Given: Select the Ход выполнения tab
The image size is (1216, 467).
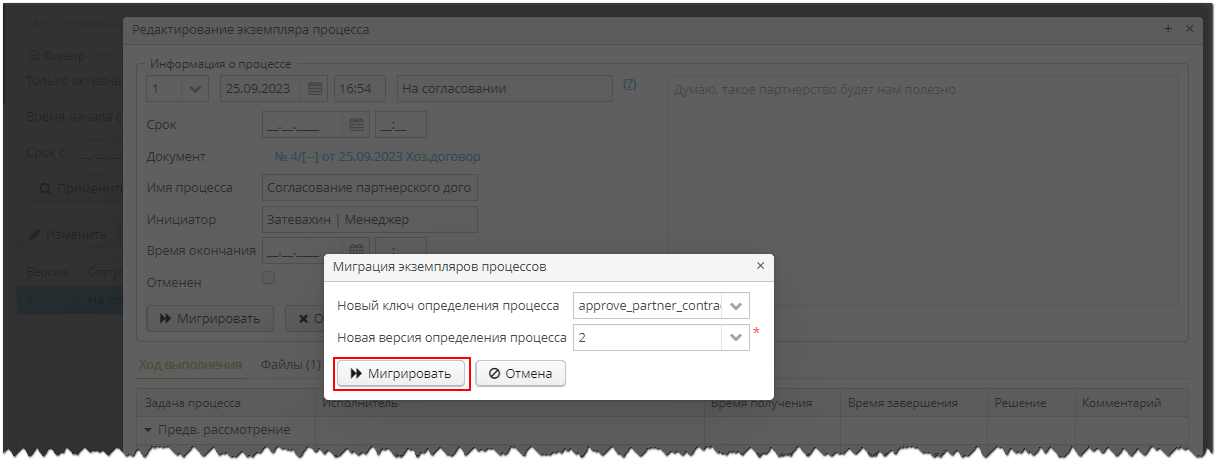Looking at the screenshot, I should (x=190, y=364).
